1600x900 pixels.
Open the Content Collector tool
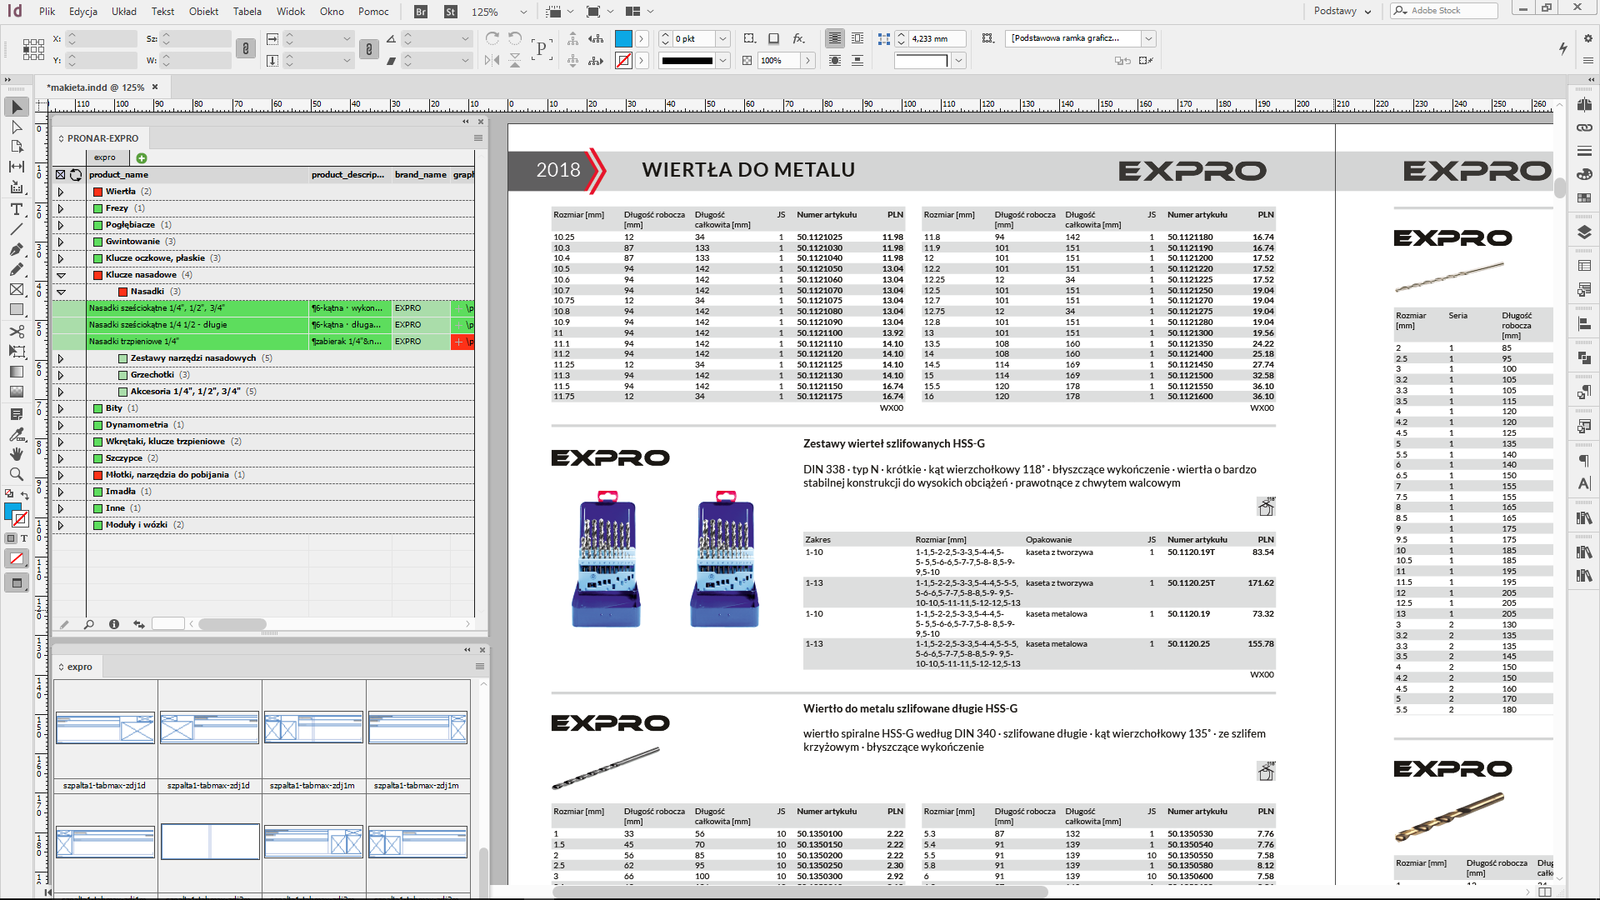click(16, 188)
